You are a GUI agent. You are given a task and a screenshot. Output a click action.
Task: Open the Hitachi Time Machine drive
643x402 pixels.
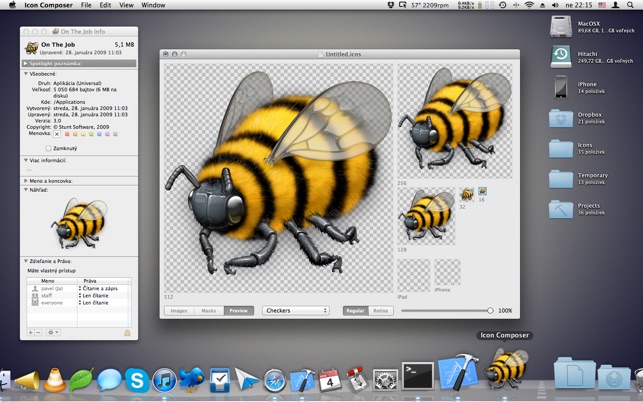coord(561,57)
